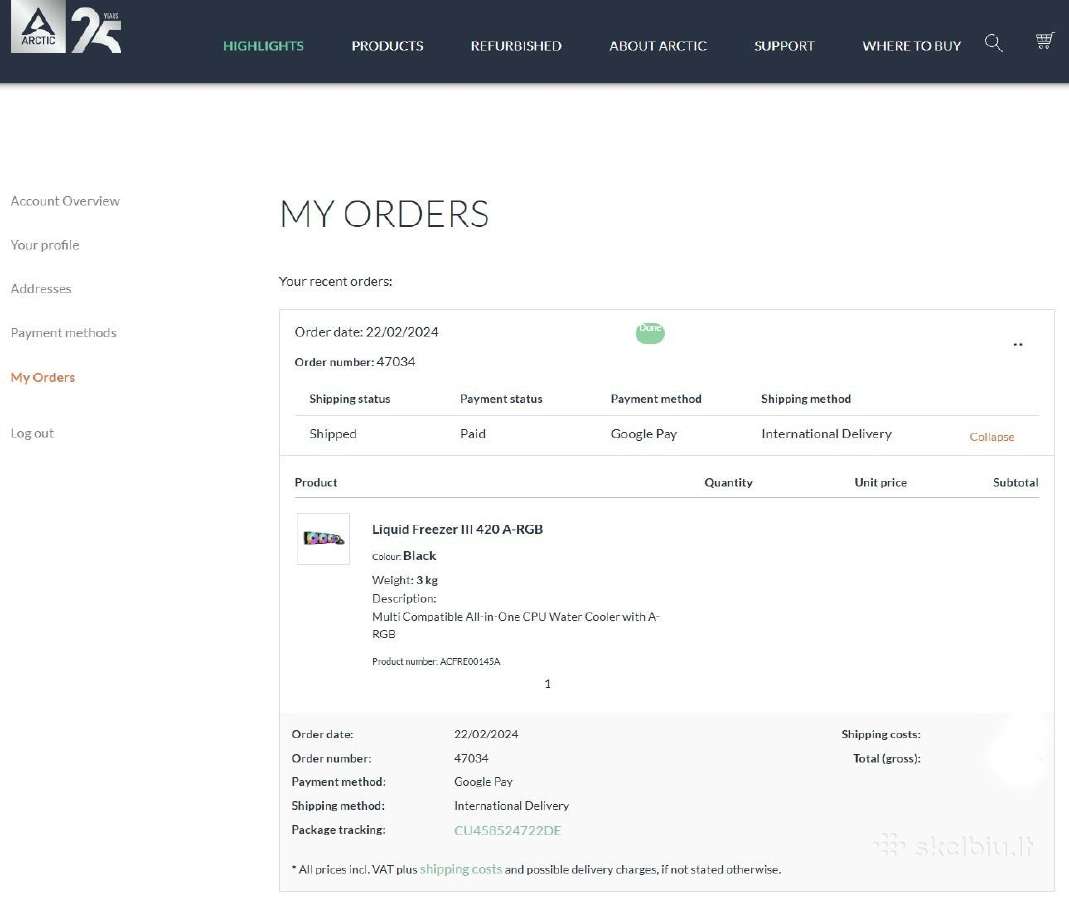Open the Liquid Freezer III product thumbnail
This screenshot has height=900, width=1069.
coord(323,539)
